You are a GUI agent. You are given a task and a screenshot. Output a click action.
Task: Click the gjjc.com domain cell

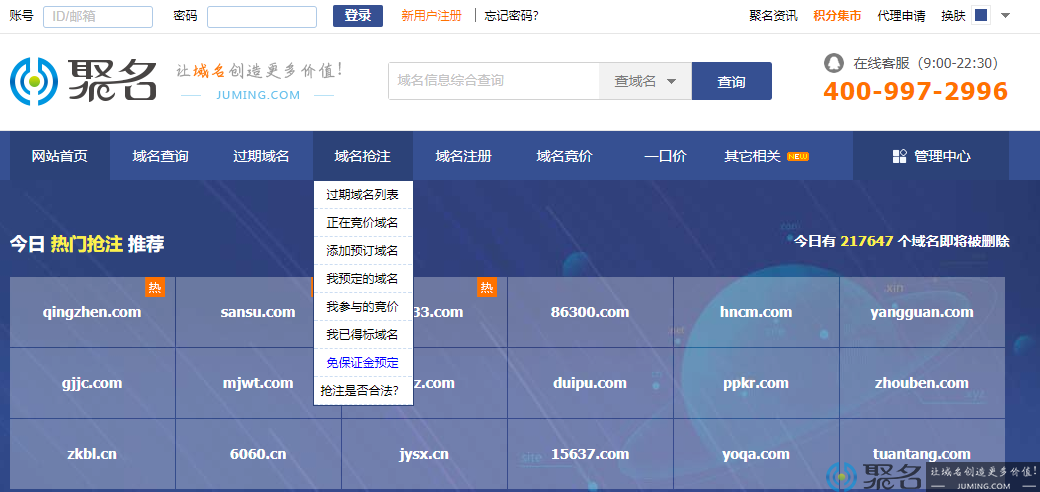(92, 383)
